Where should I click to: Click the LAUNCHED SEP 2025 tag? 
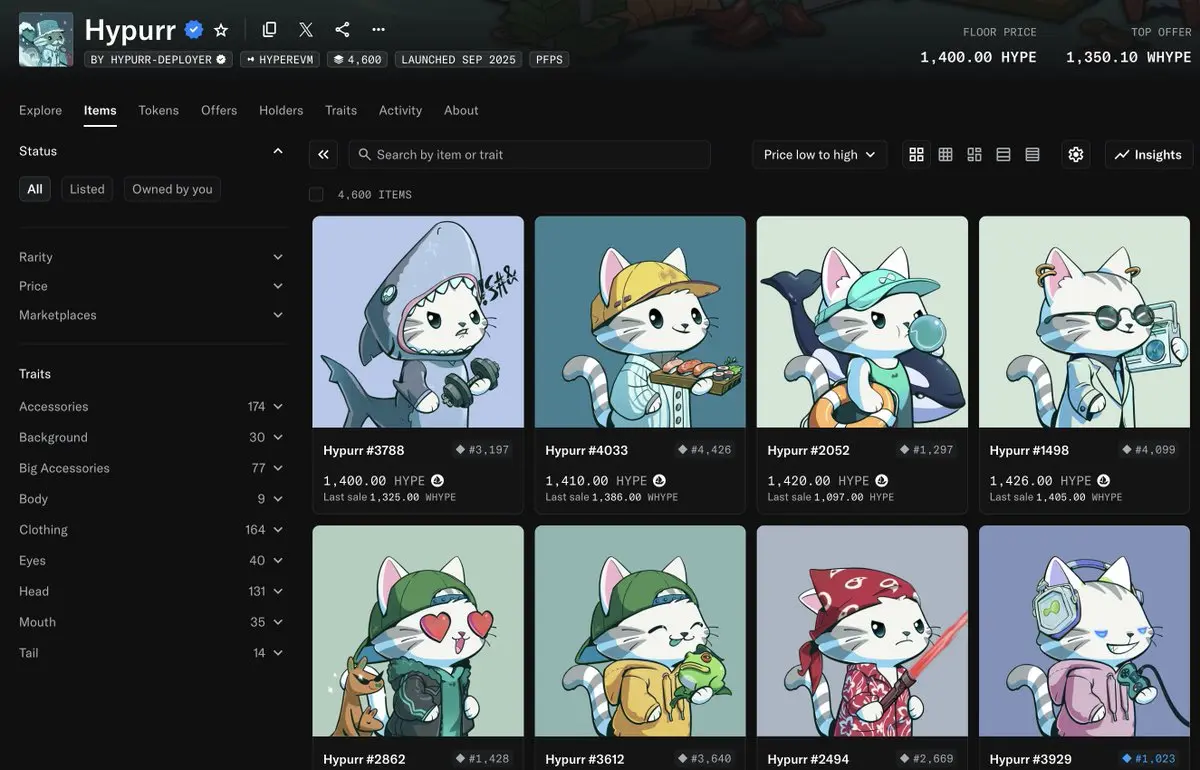[x=458, y=60]
